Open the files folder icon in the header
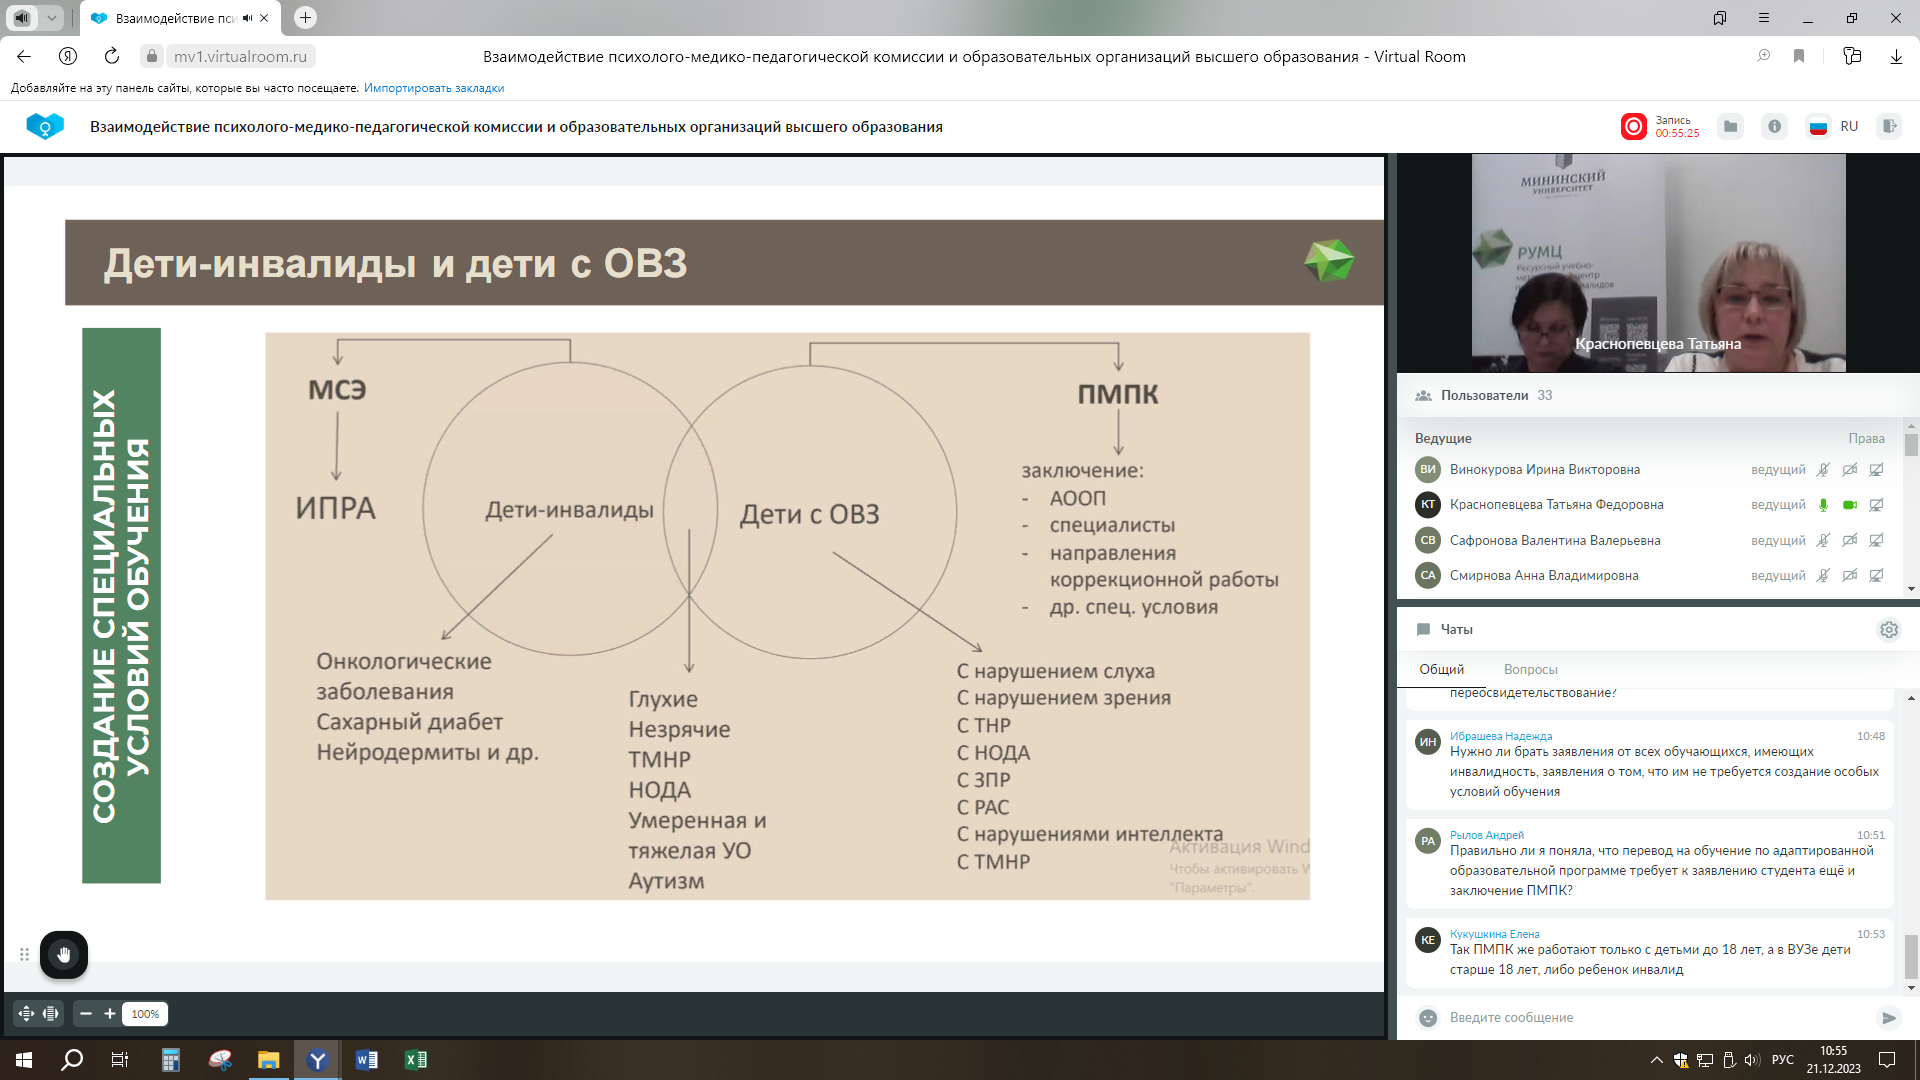1920x1080 pixels. [x=1730, y=127]
